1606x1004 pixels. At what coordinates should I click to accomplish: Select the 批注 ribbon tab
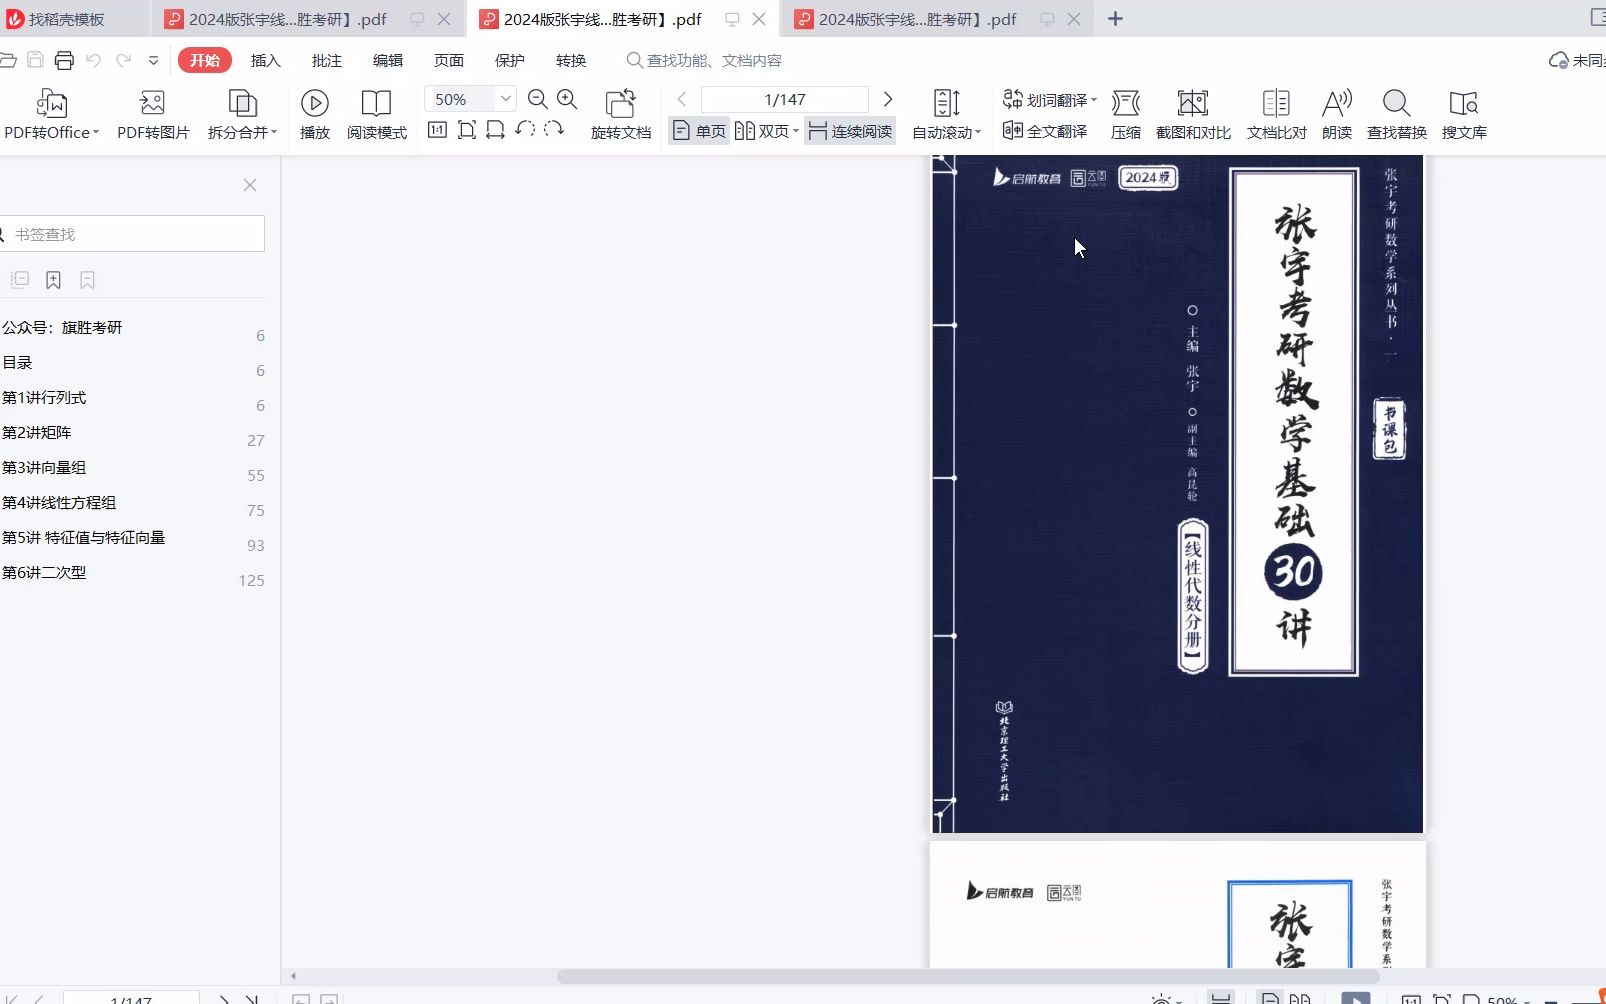327,60
